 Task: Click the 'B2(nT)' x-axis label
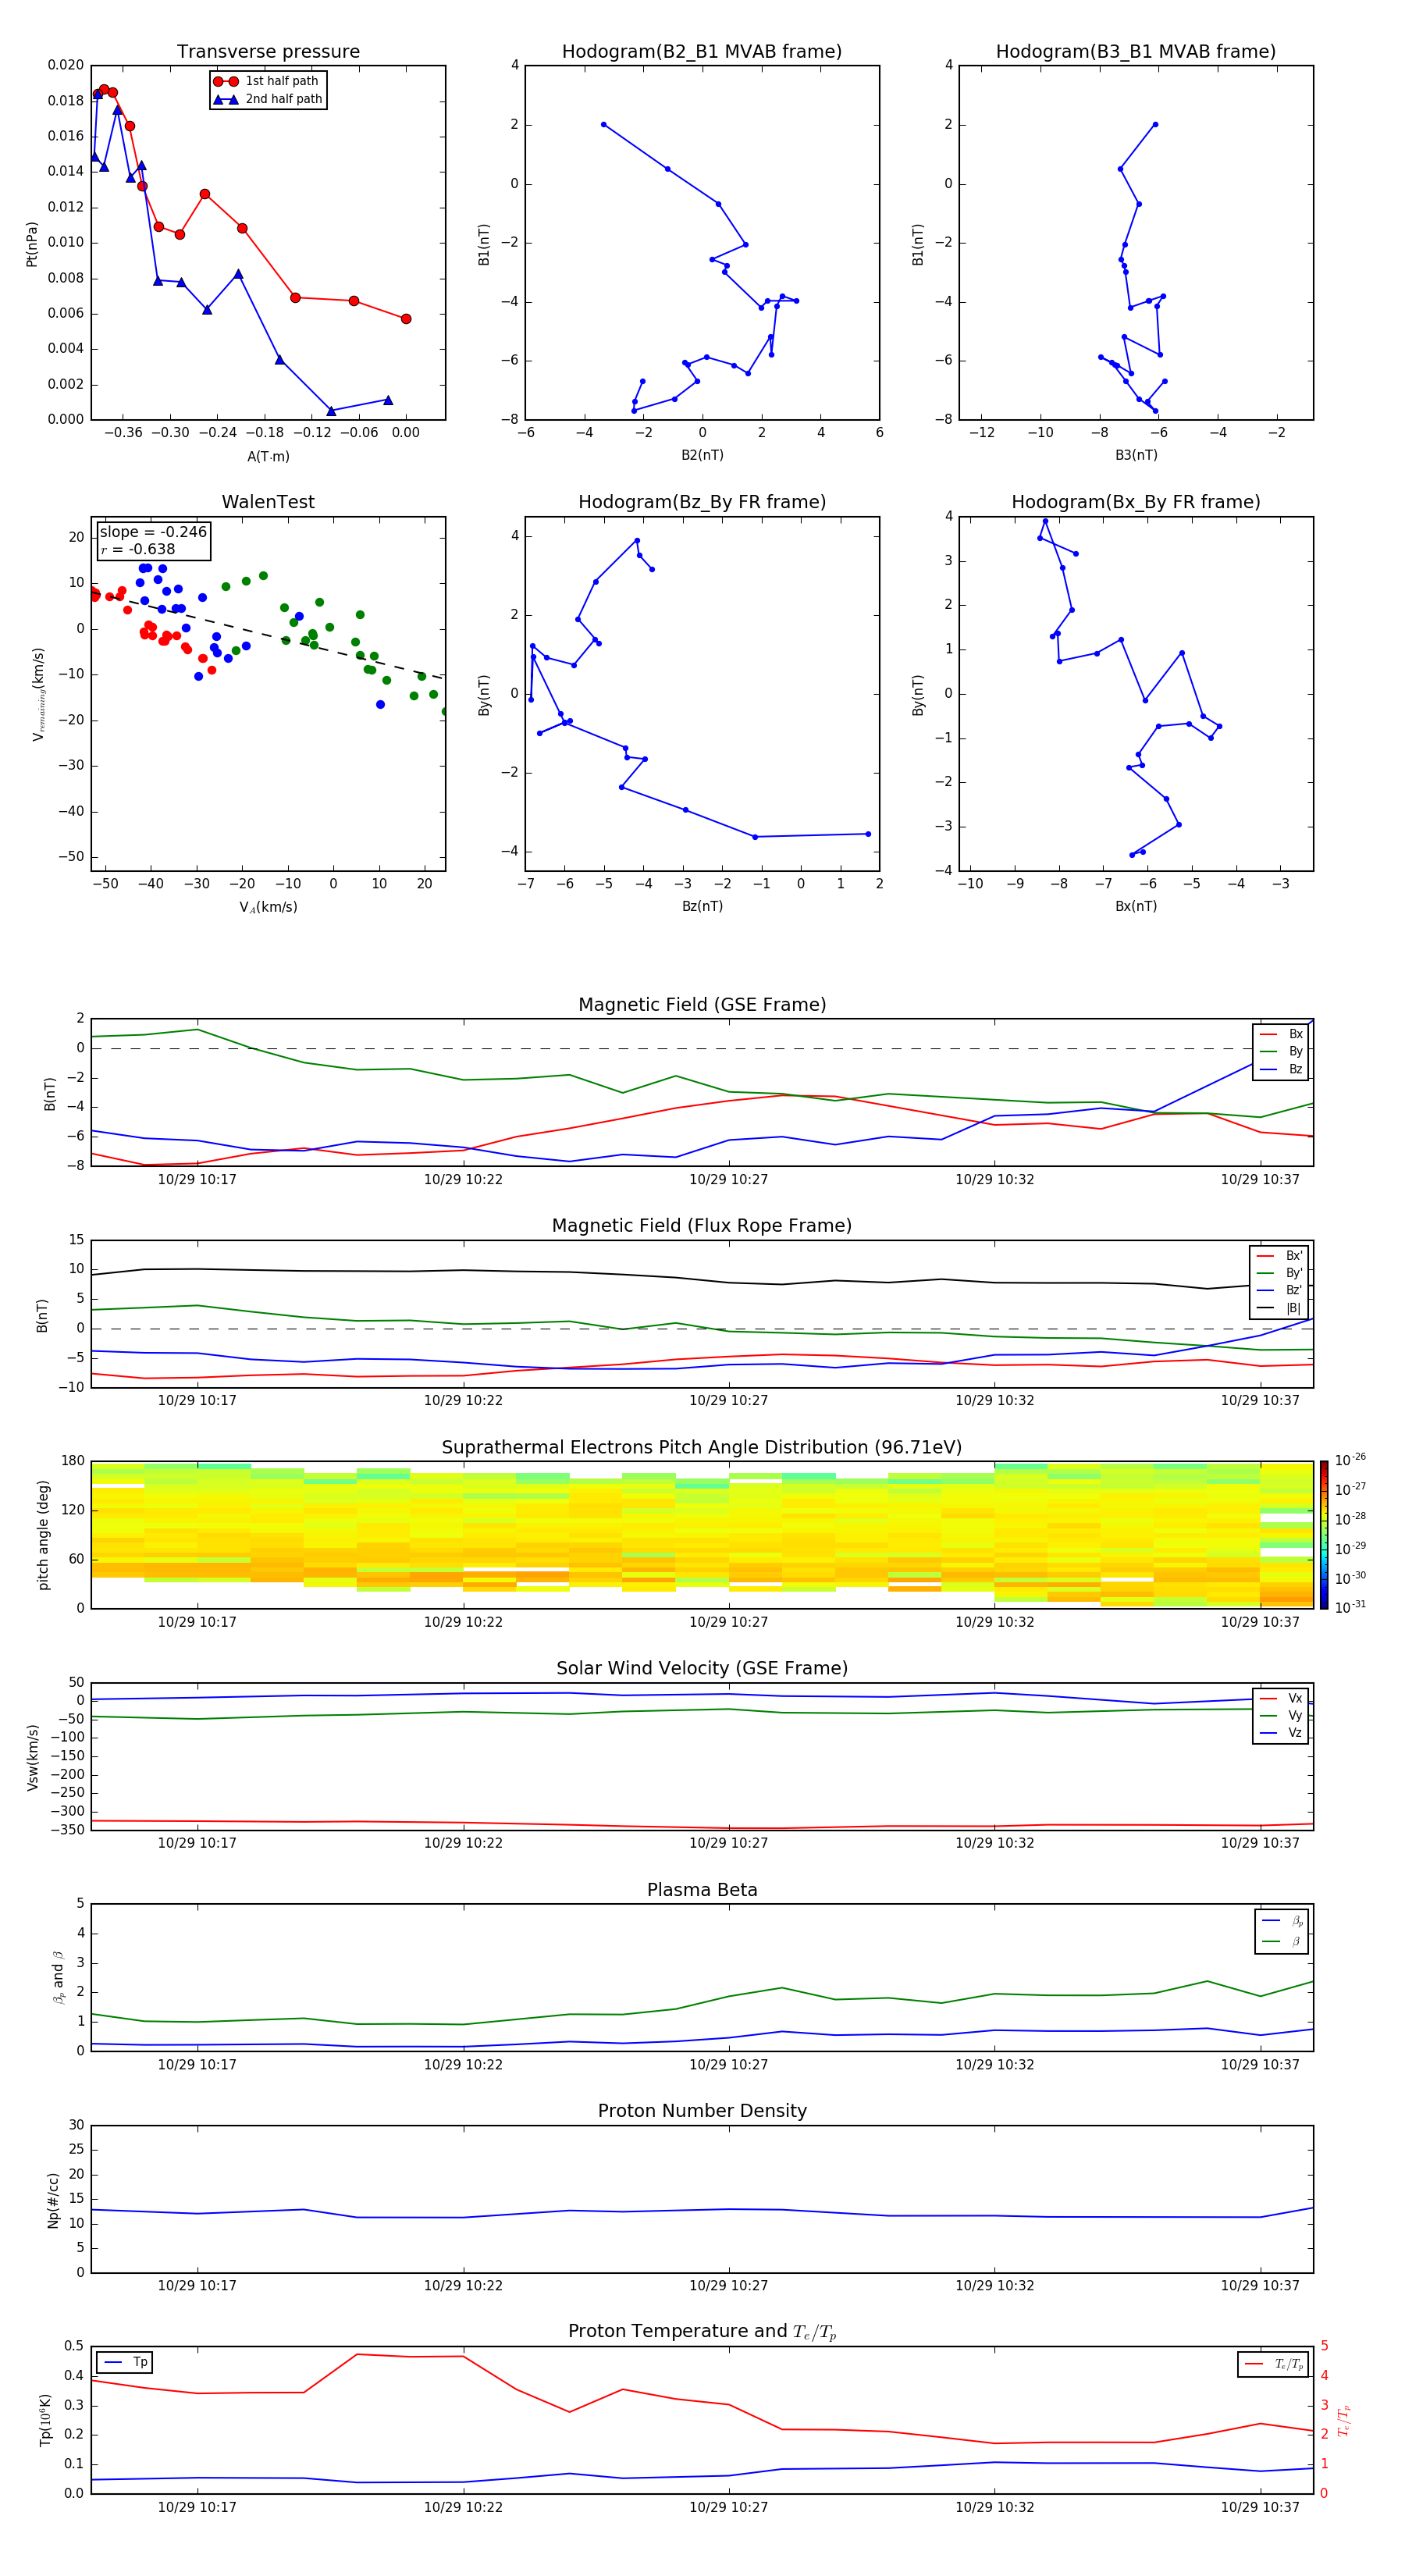702,456
